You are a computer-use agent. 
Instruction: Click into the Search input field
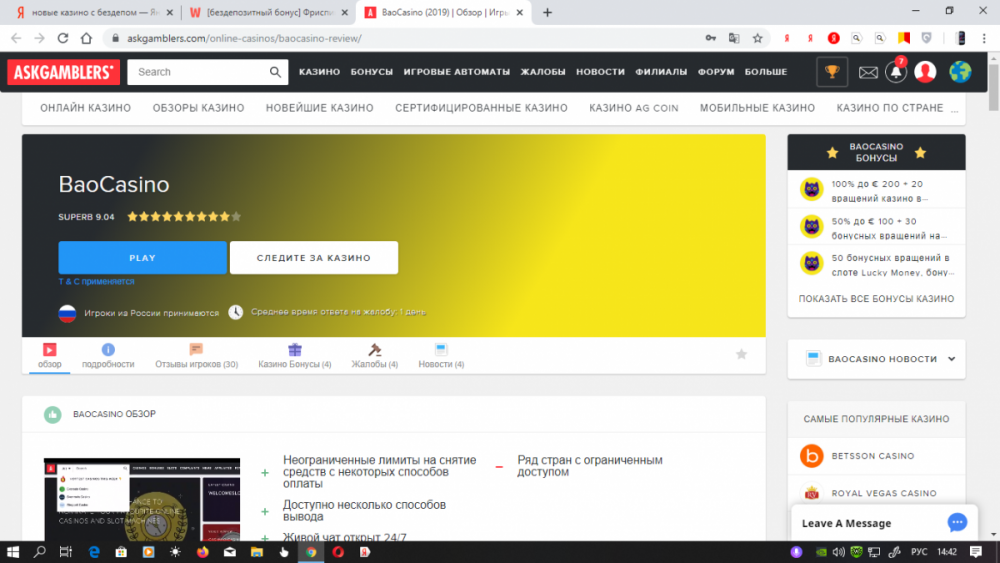point(200,72)
